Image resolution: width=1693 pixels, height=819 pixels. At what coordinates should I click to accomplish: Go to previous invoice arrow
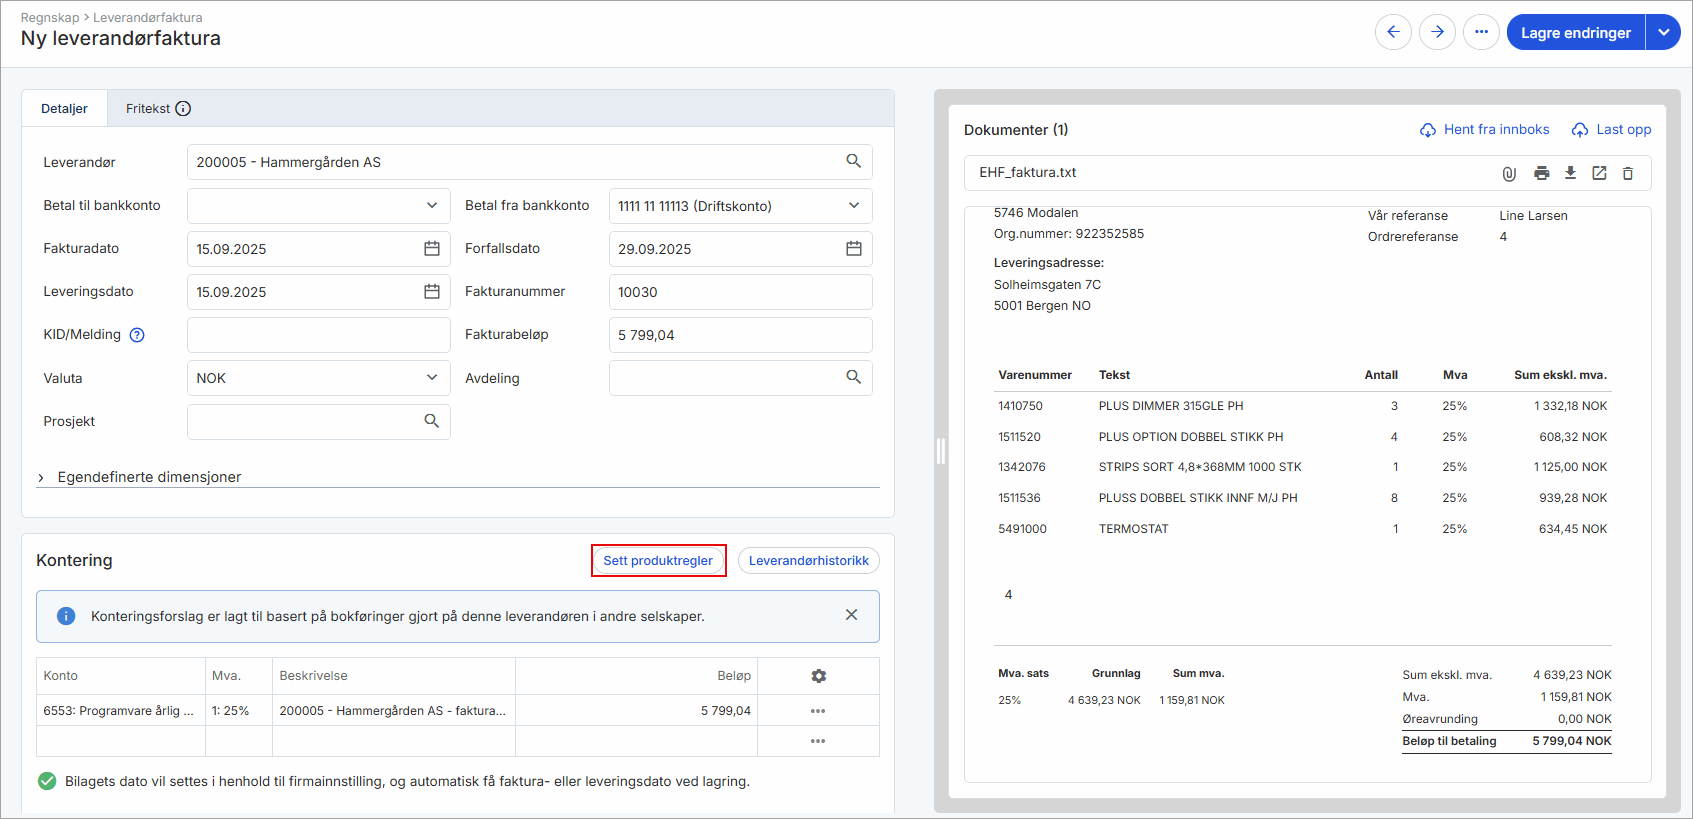1393,32
